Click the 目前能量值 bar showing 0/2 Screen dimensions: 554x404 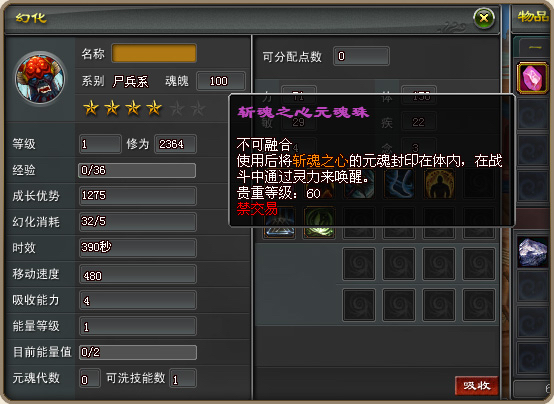(x=137, y=352)
